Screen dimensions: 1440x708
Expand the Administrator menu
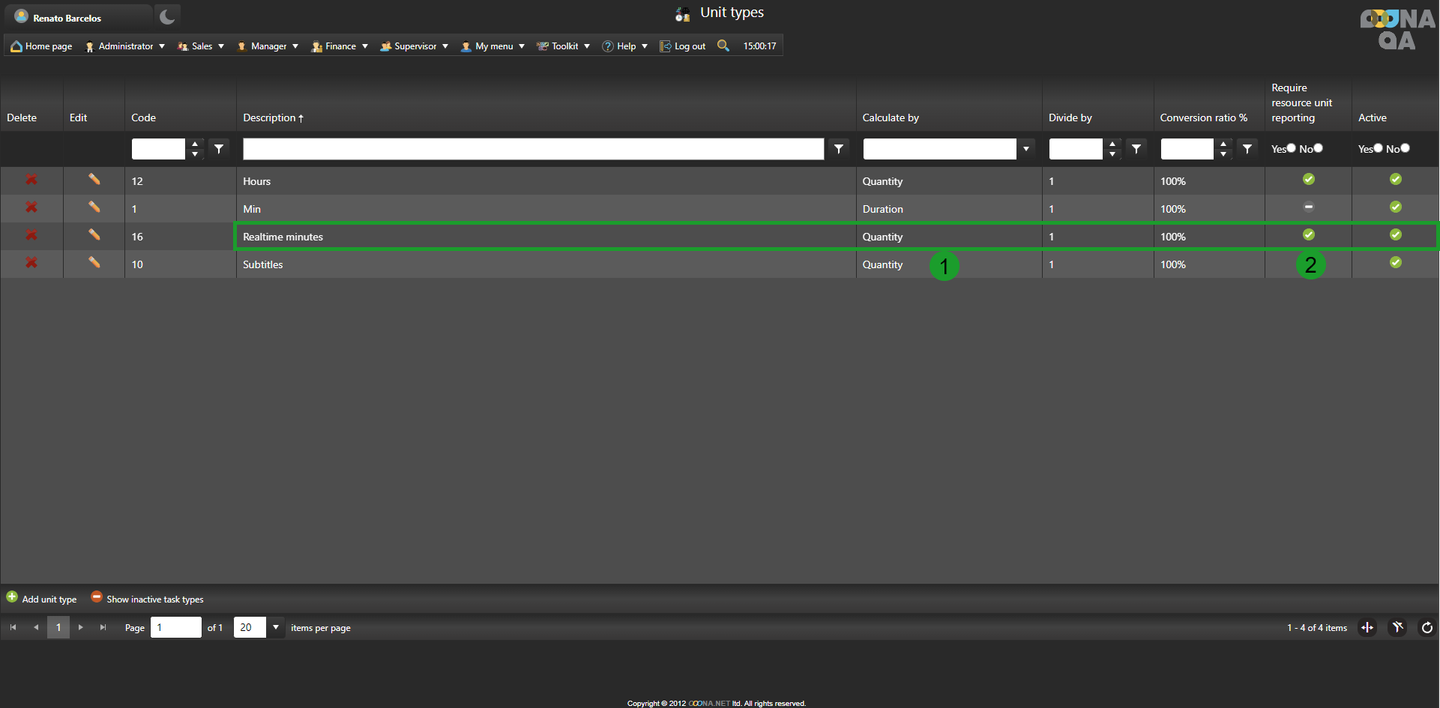tap(126, 46)
